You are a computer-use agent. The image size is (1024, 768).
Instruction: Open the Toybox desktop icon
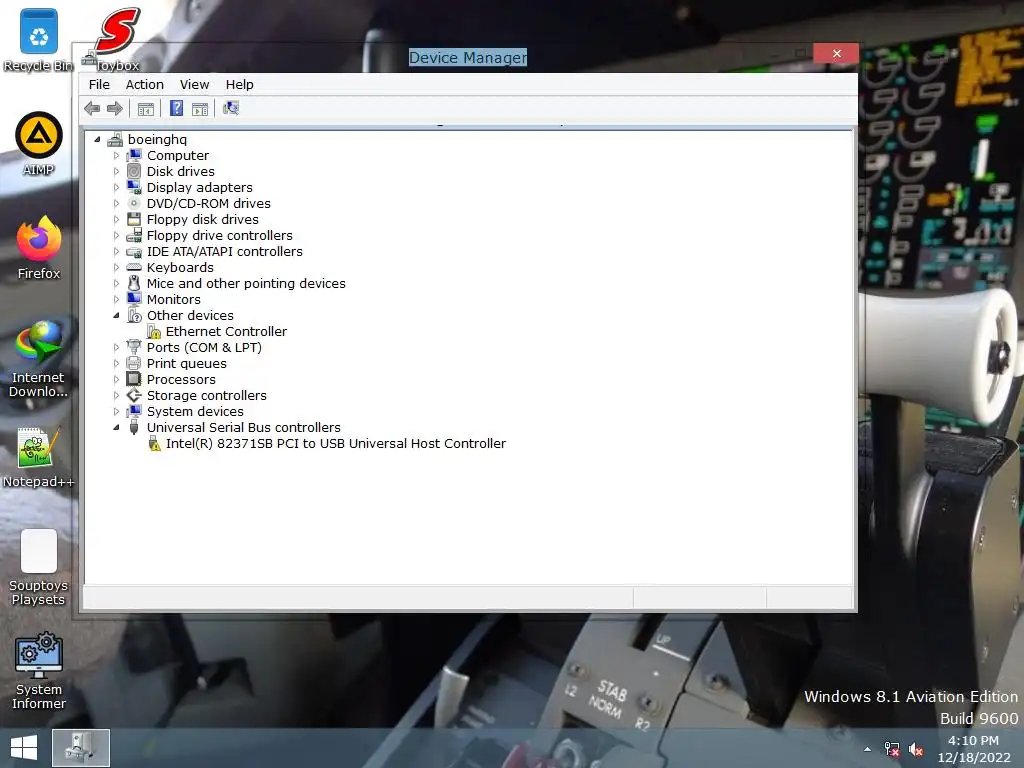point(118,40)
